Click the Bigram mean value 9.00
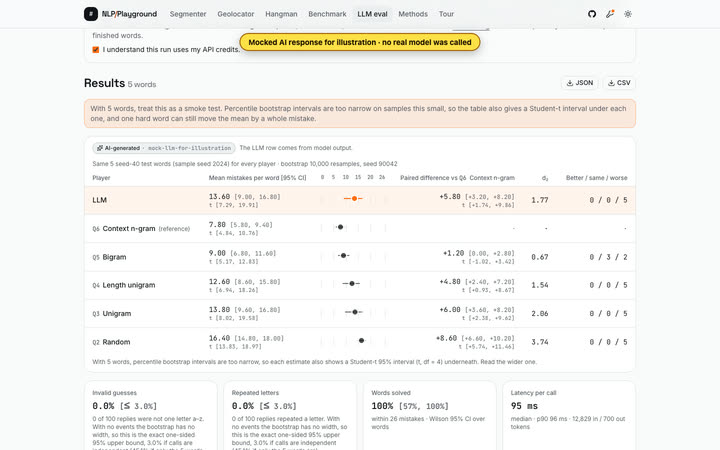Screen dimensions: 720x450 (217, 253)
